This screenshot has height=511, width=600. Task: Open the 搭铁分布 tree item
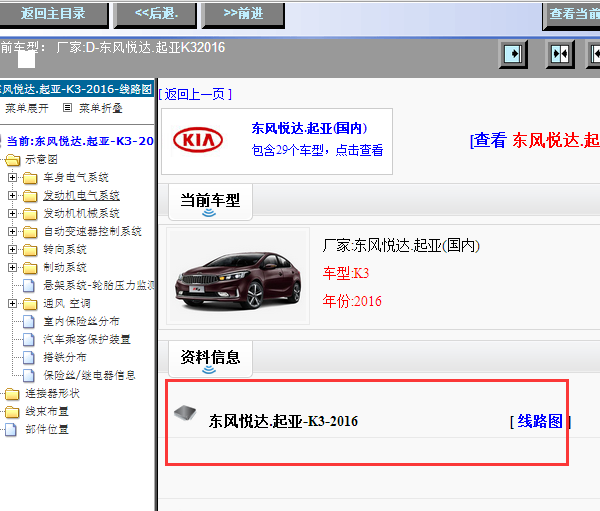click(x=65, y=357)
